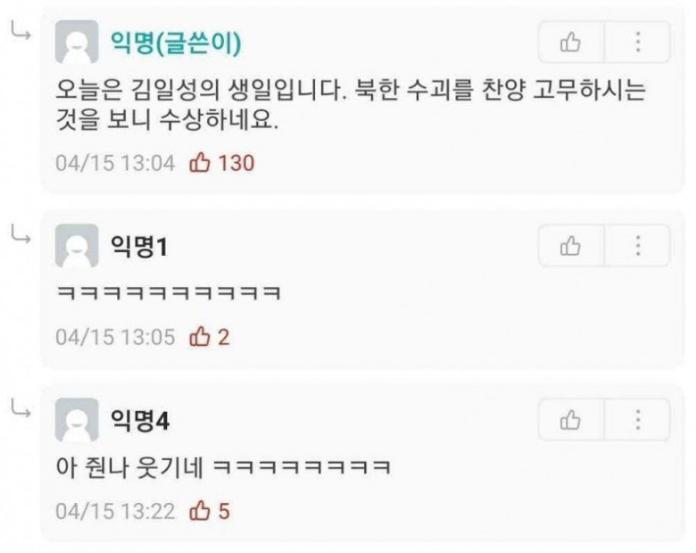The image size is (696, 553).
Task: Like the 익명1 comment using thumbs-up button
Action: pyautogui.click(x=571, y=245)
